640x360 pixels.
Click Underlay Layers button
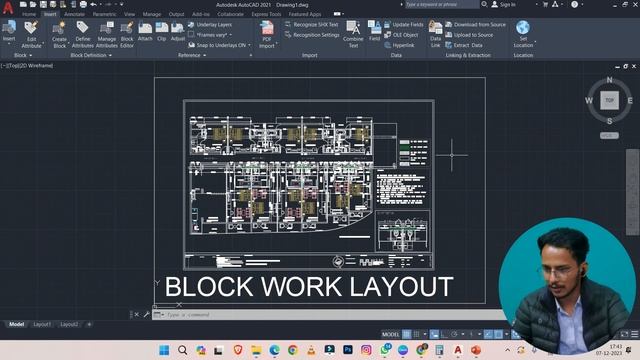click(x=210, y=24)
